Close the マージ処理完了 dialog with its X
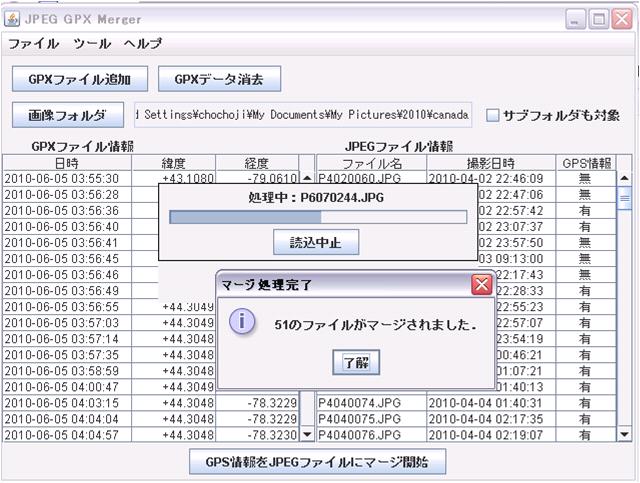This screenshot has height=483, width=640. tap(482, 284)
